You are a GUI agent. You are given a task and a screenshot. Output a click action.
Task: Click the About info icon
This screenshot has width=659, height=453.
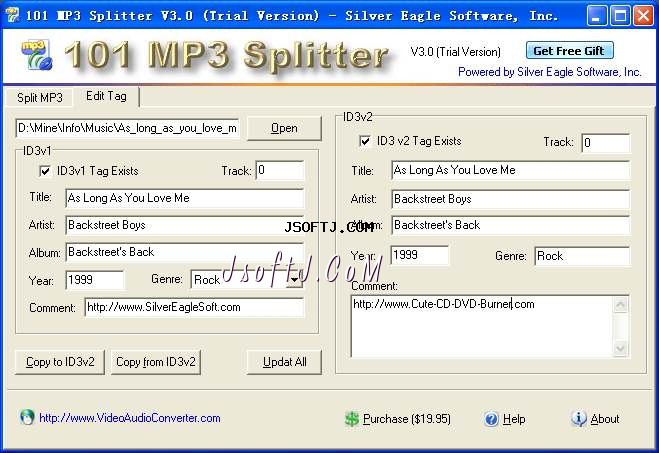pos(579,418)
